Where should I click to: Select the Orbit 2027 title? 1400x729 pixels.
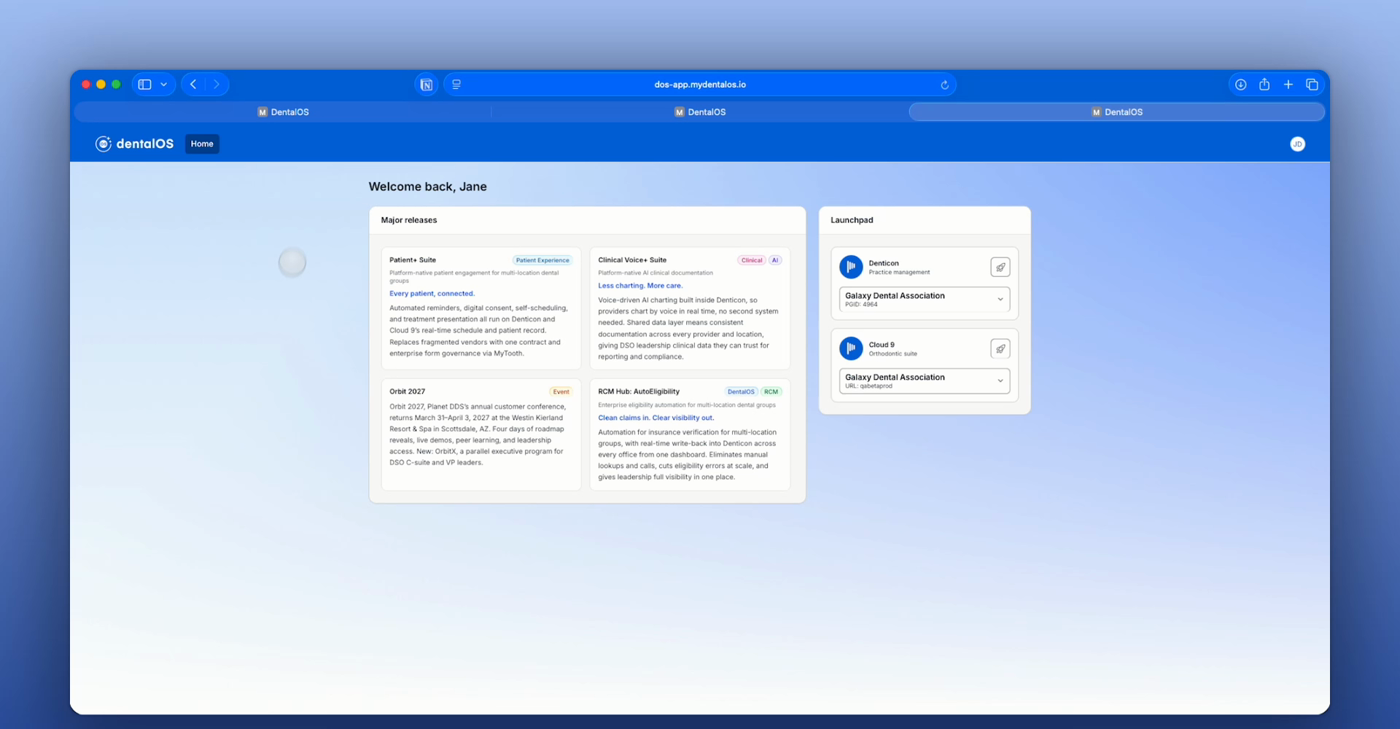click(407, 392)
